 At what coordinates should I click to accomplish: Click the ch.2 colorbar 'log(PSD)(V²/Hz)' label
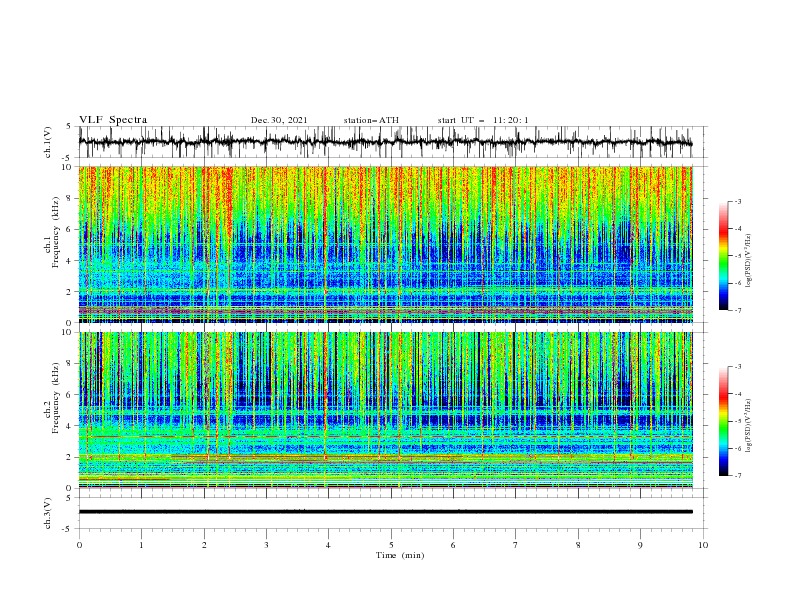pos(748,426)
